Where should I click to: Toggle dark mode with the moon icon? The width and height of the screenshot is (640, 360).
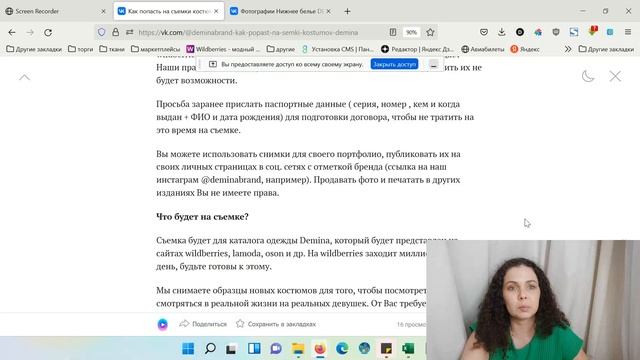pos(588,76)
